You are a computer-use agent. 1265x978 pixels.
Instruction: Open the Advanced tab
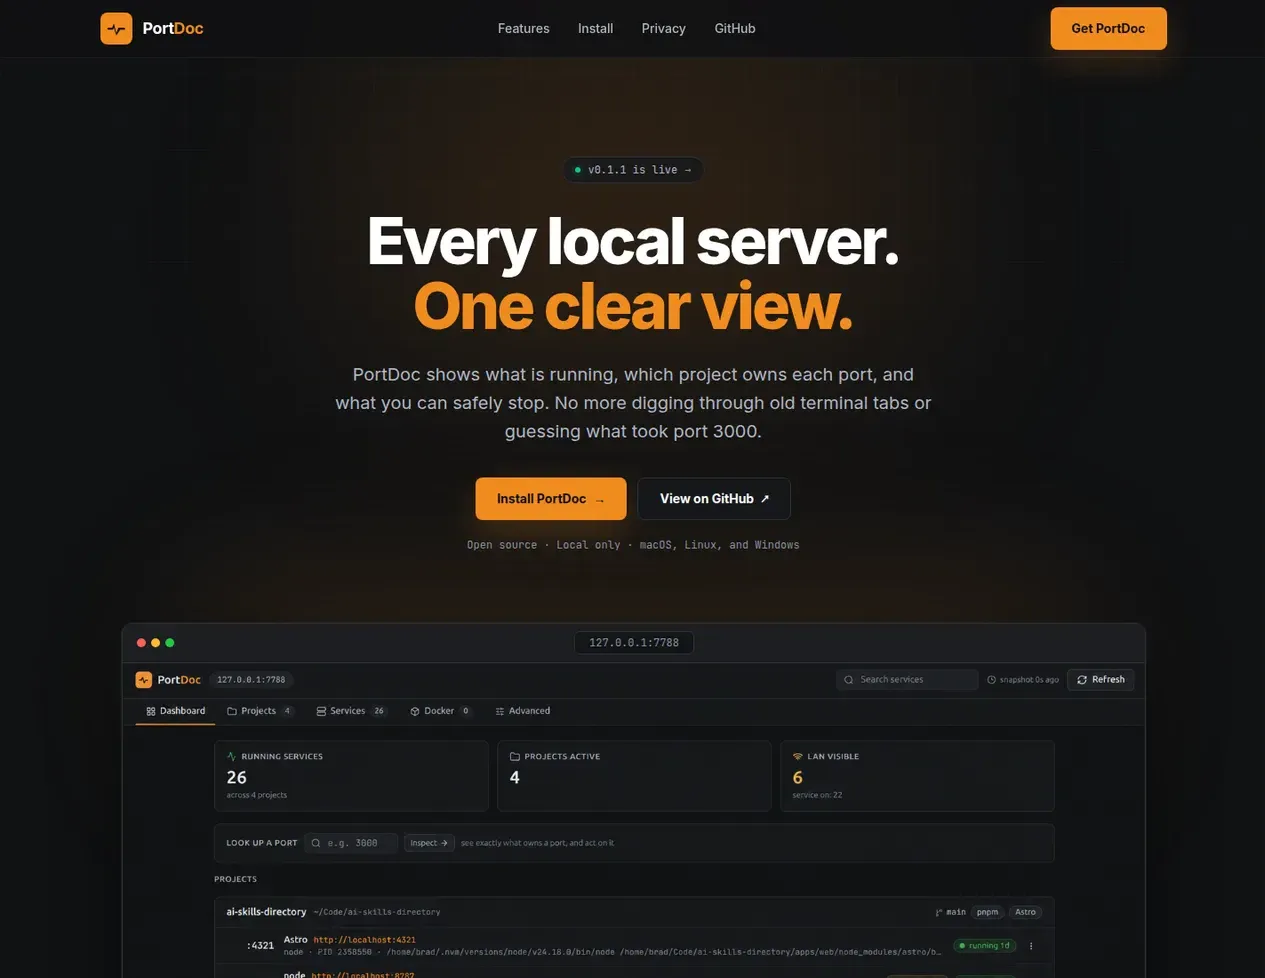(x=522, y=711)
